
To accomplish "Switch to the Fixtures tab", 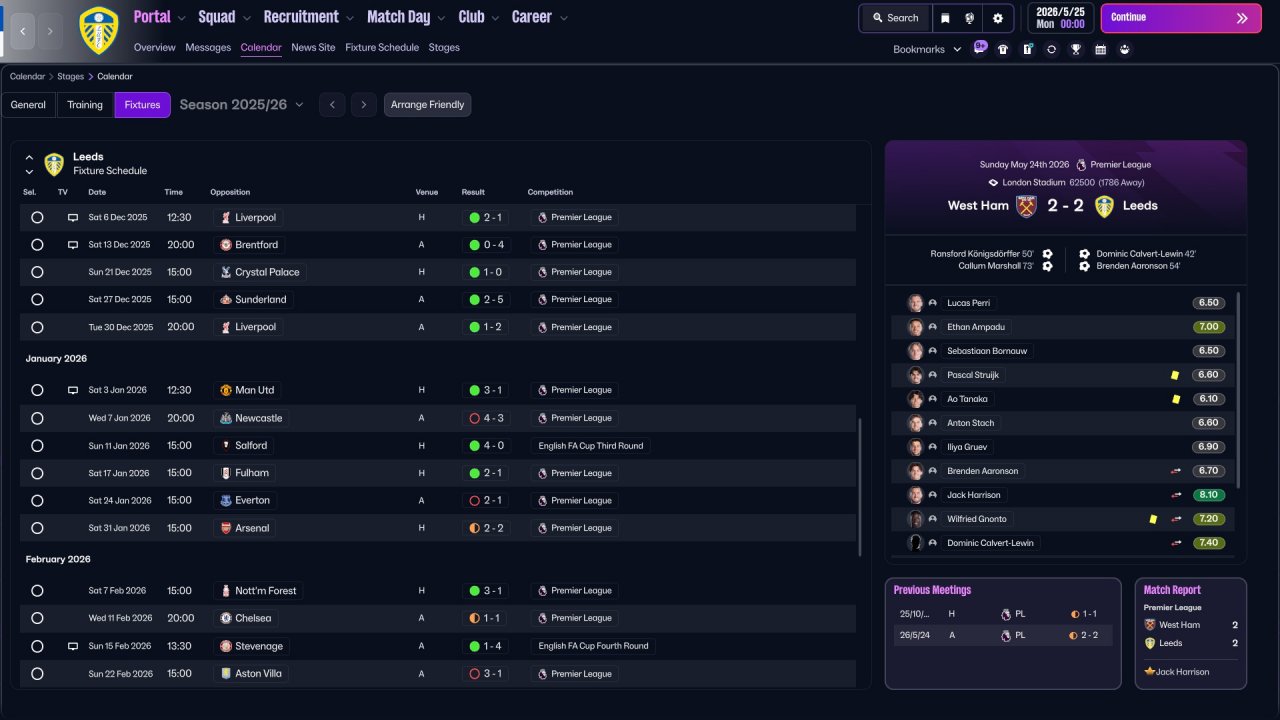I will pos(142,105).
